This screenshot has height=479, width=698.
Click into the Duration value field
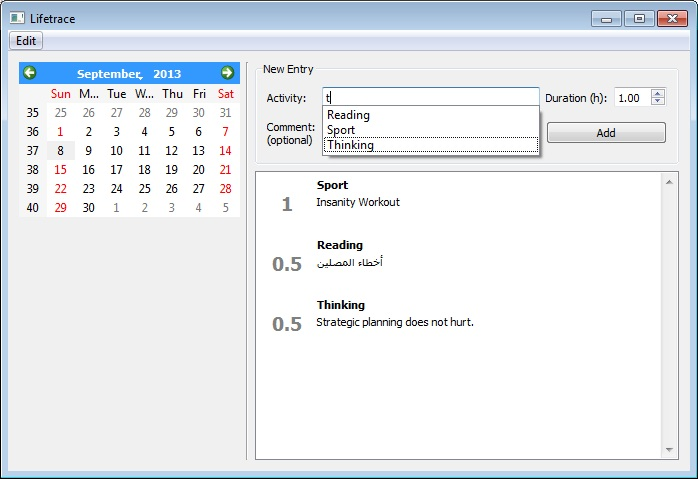[633, 98]
